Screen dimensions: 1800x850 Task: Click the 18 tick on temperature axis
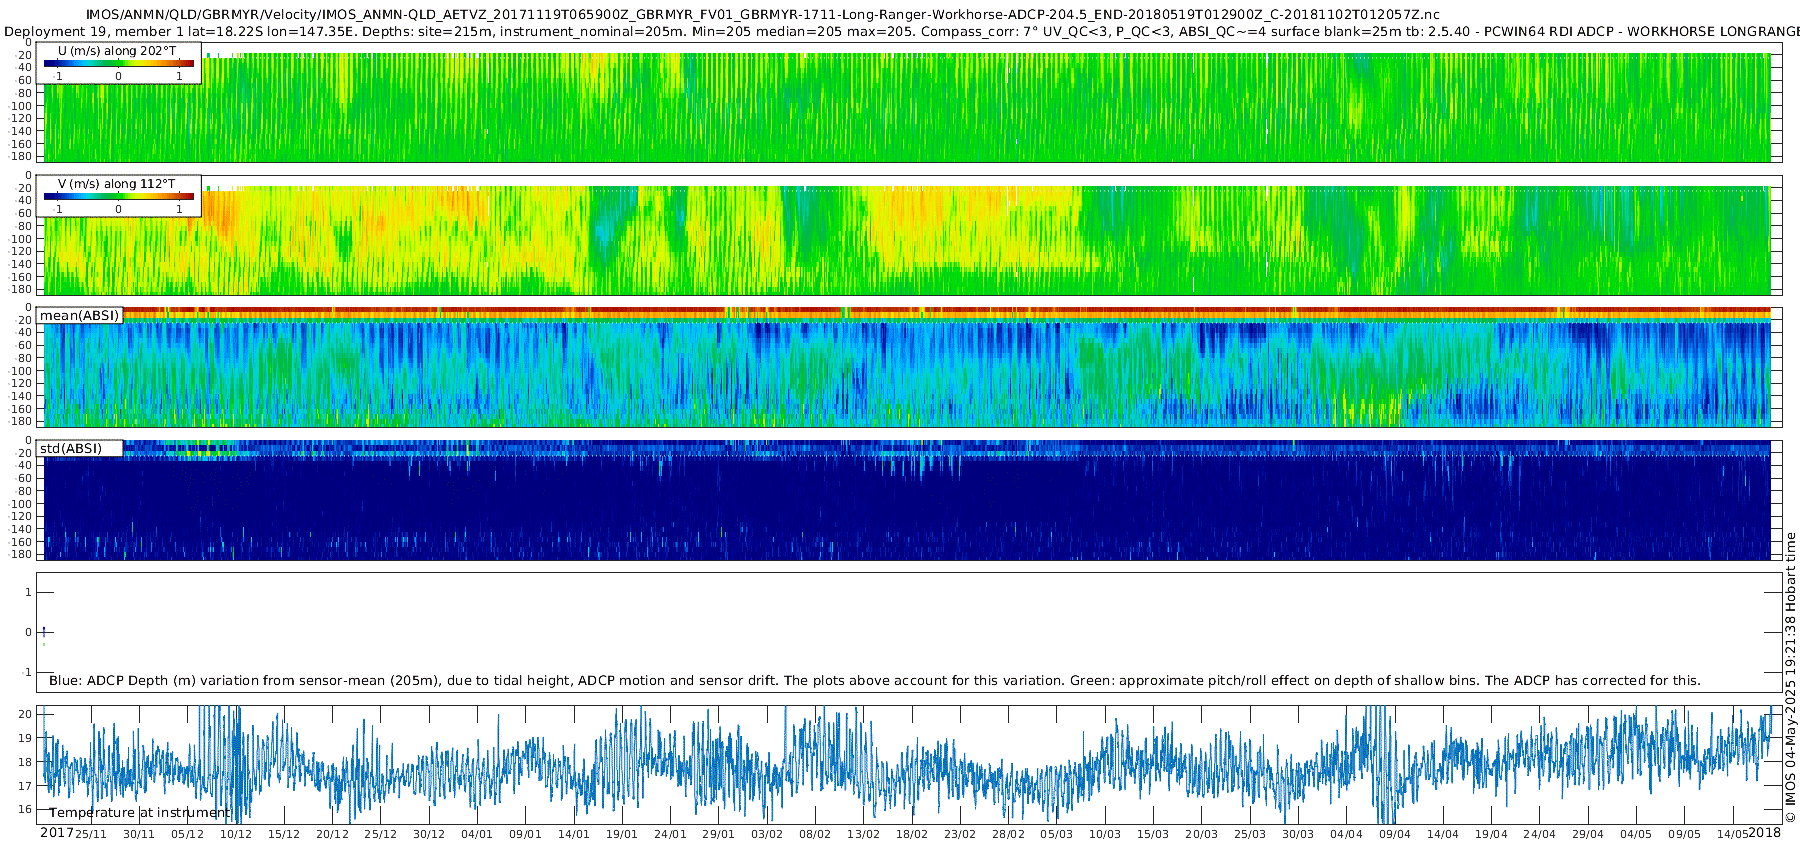coord(25,761)
